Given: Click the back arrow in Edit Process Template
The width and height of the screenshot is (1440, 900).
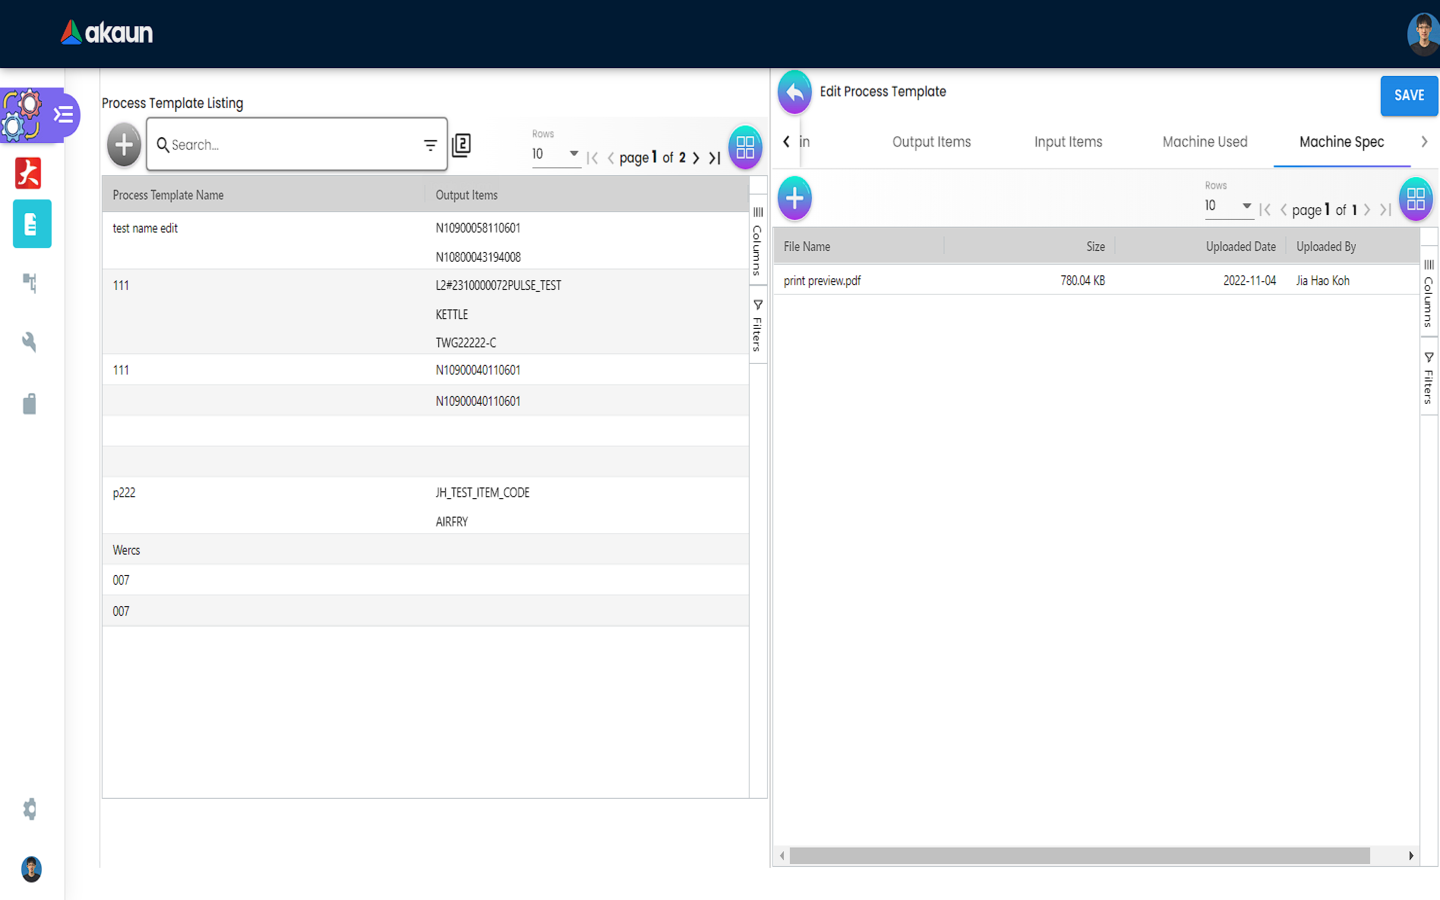Looking at the screenshot, I should pyautogui.click(x=795, y=93).
